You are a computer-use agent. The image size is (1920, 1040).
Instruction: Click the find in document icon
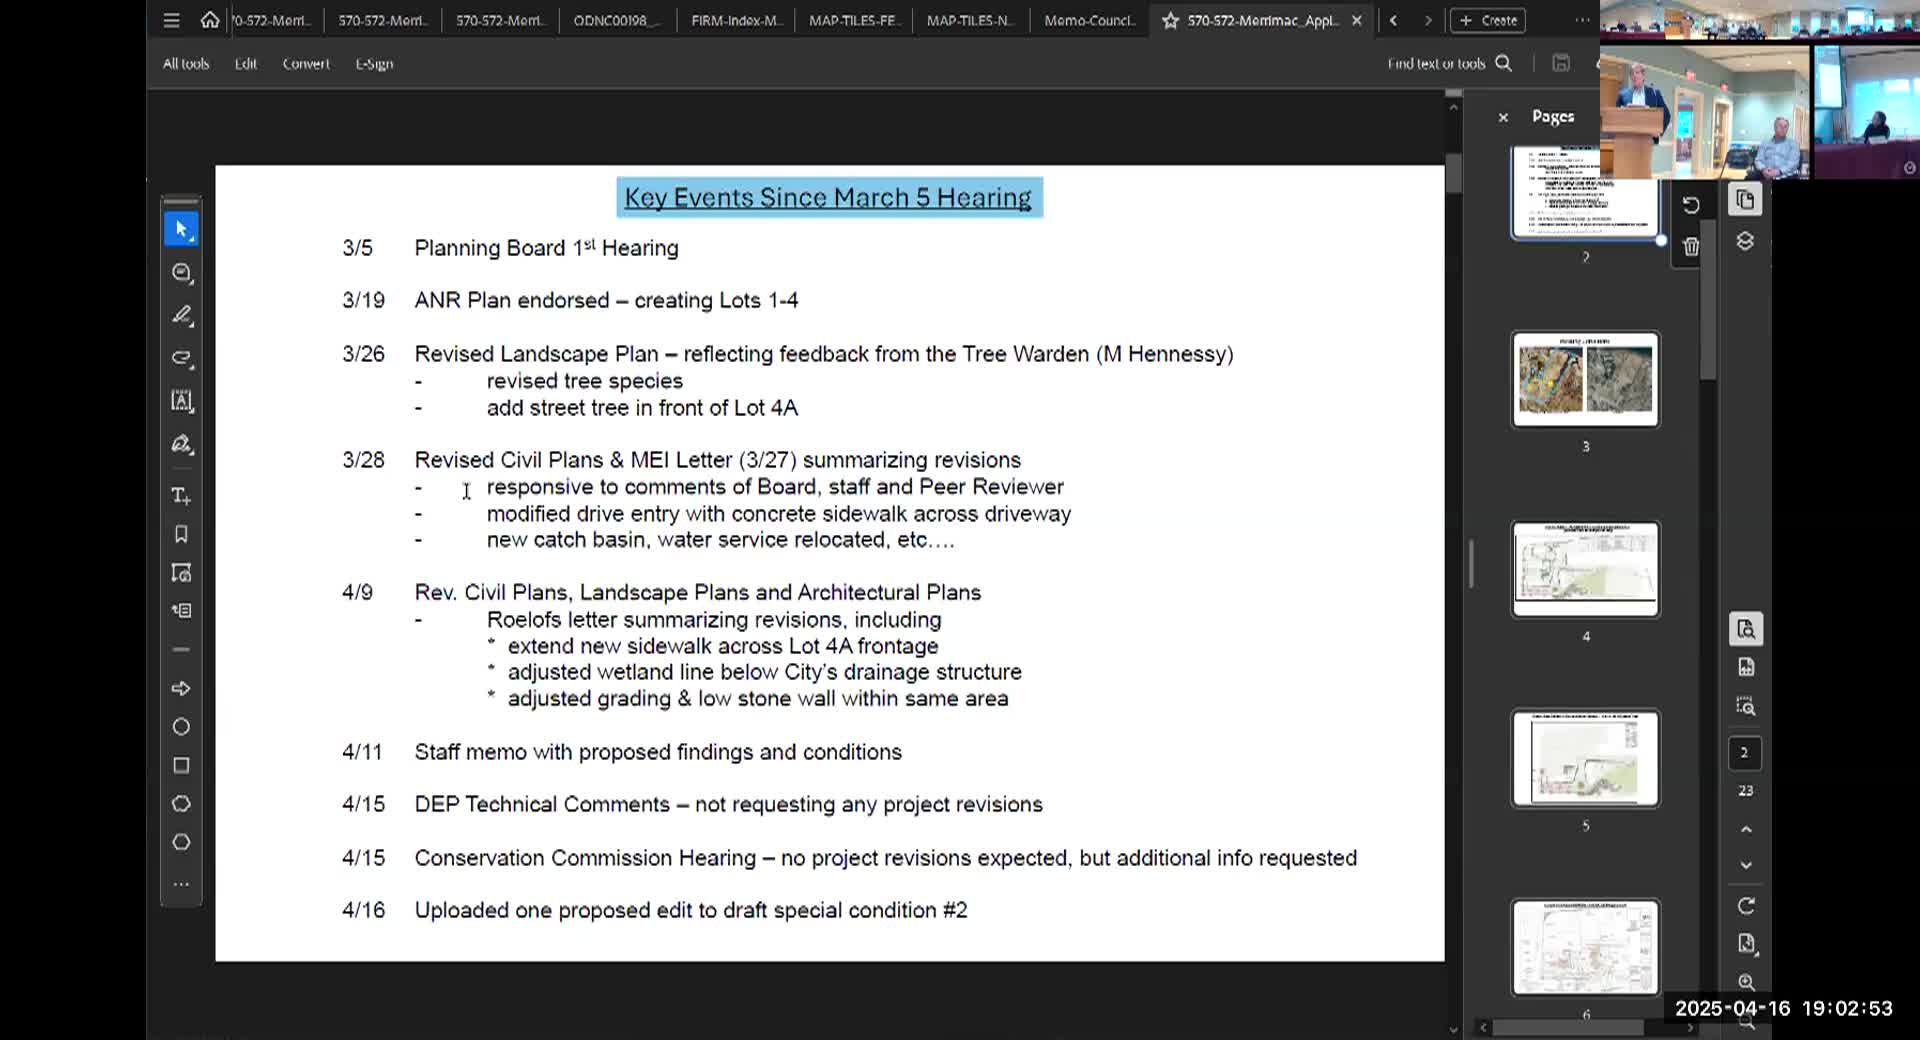(1745, 629)
